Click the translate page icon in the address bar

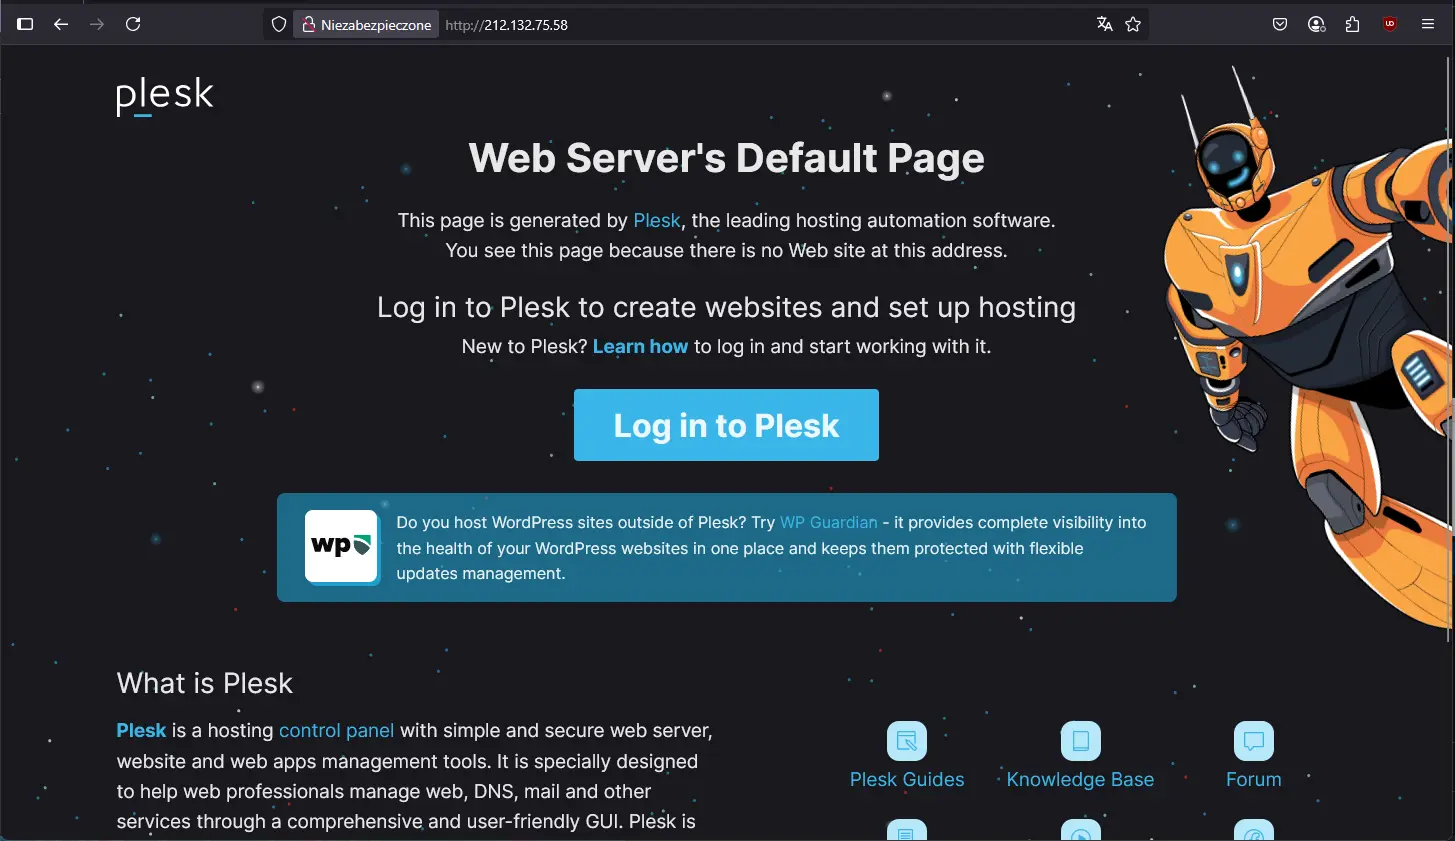1104,24
